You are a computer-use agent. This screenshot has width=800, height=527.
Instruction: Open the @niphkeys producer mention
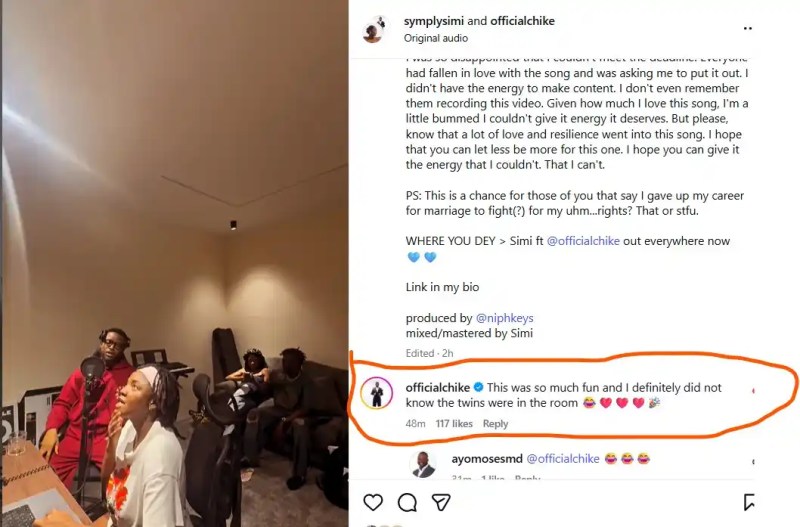(x=504, y=318)
